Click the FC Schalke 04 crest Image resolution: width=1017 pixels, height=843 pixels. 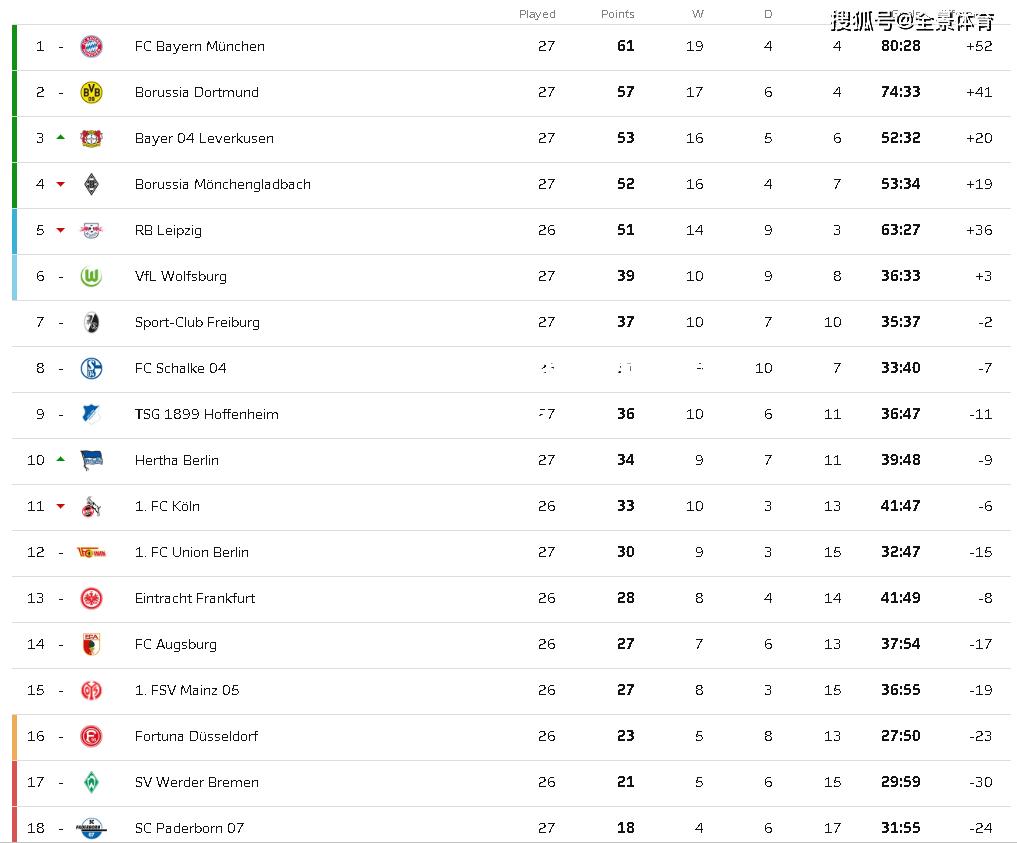coord(91,368)
